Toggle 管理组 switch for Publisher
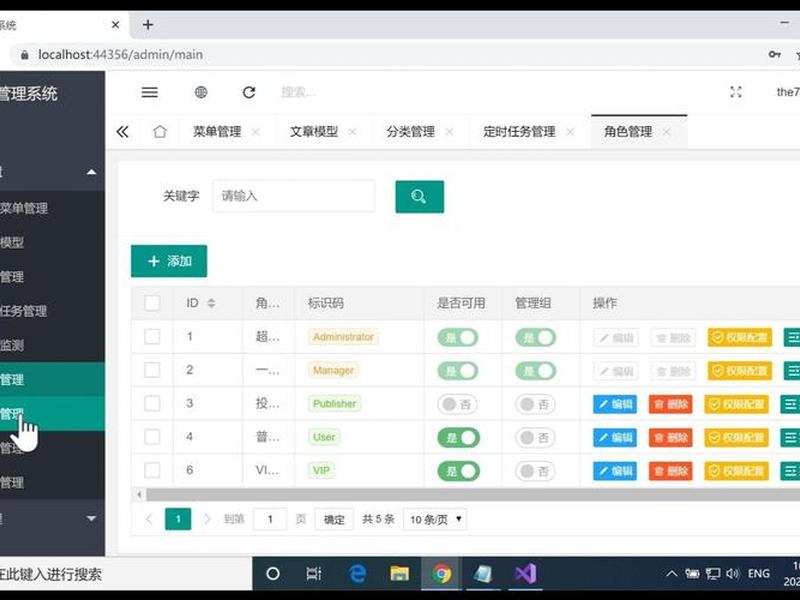Screen dimensions: 800x600 (x=535, y=405)
